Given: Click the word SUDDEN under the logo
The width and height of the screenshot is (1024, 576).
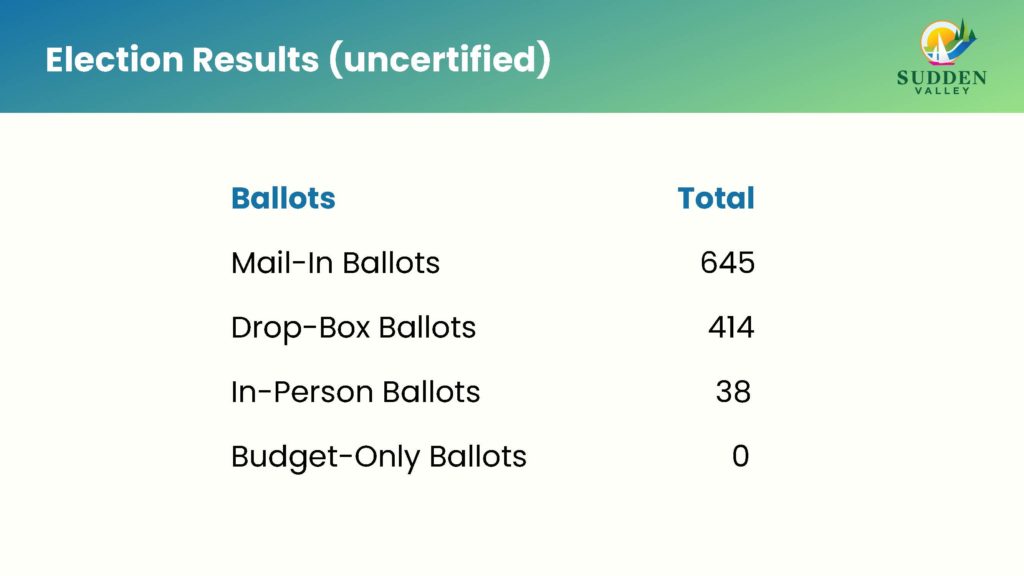Looking at the screenshot, I should (941, 77).
